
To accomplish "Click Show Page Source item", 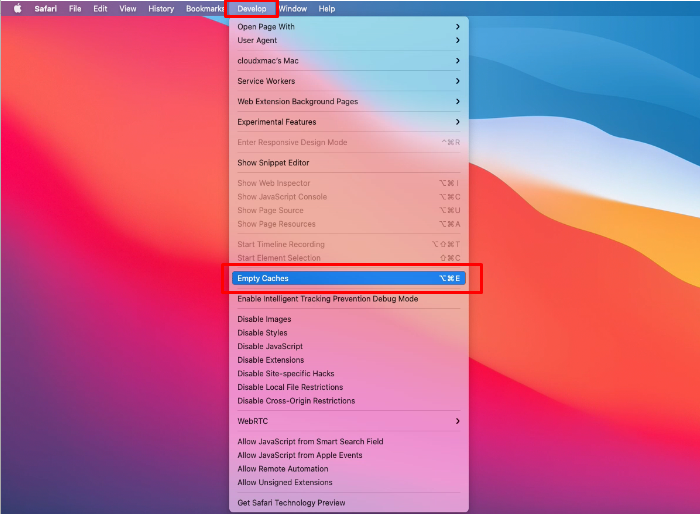I will pyautogui.click(x=349, y=210).
